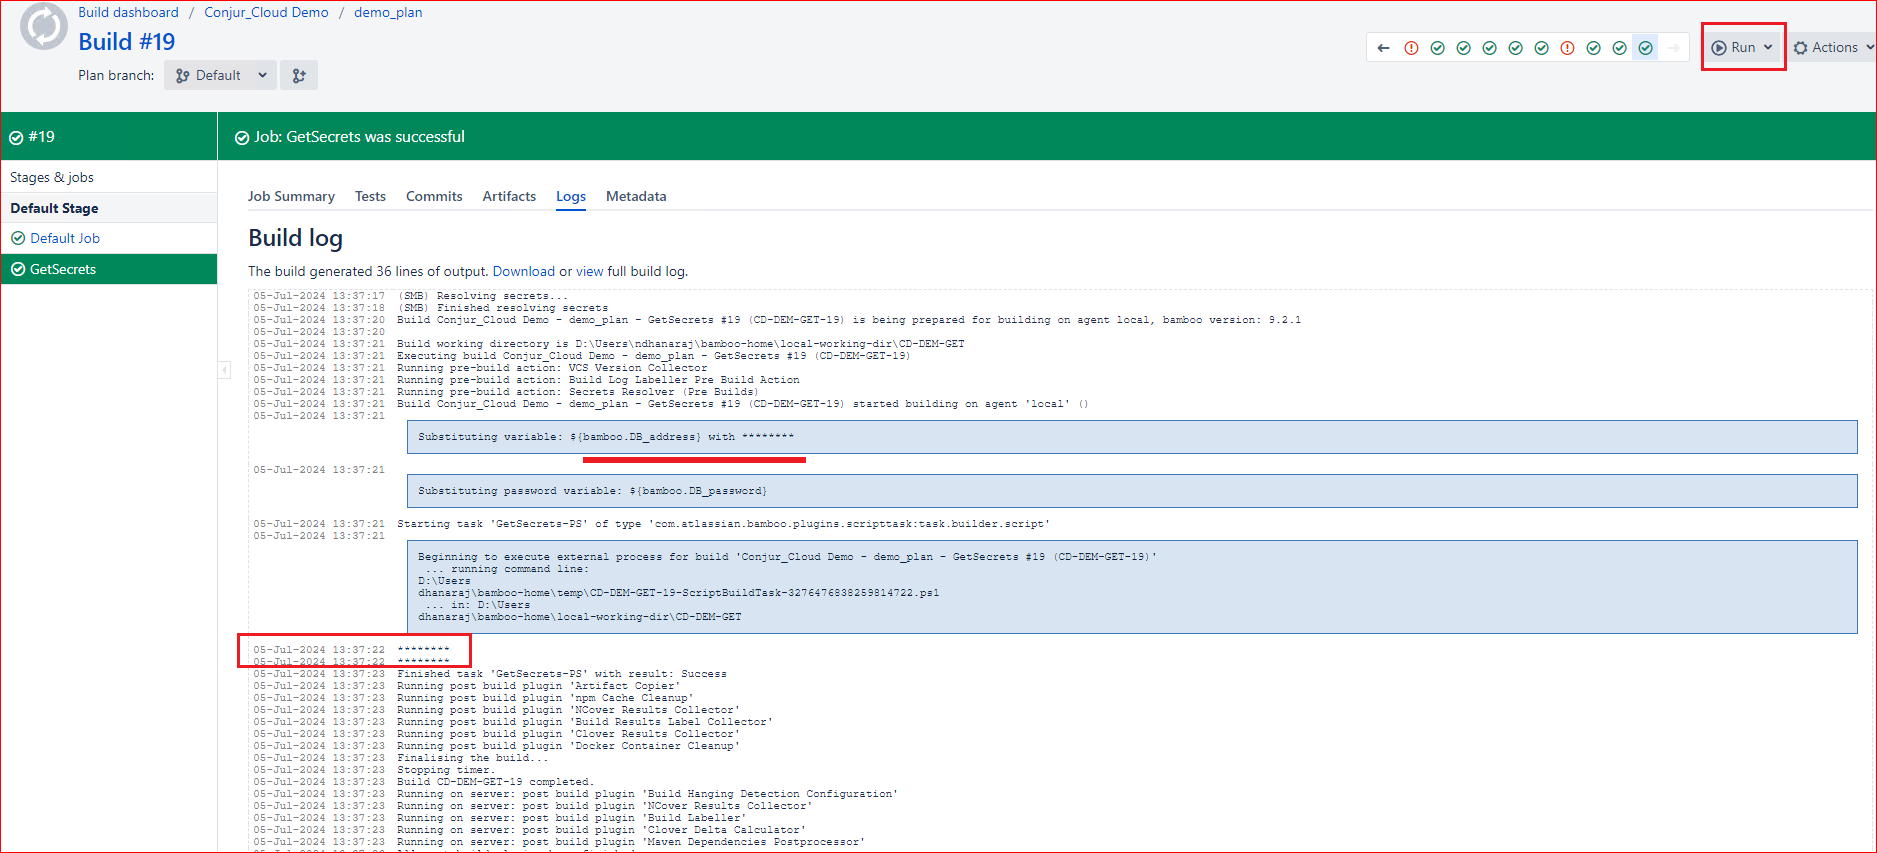Click the check icon beside GetSecrets in the sidebar
This screenshot has width=1877, height=853.
18,269
